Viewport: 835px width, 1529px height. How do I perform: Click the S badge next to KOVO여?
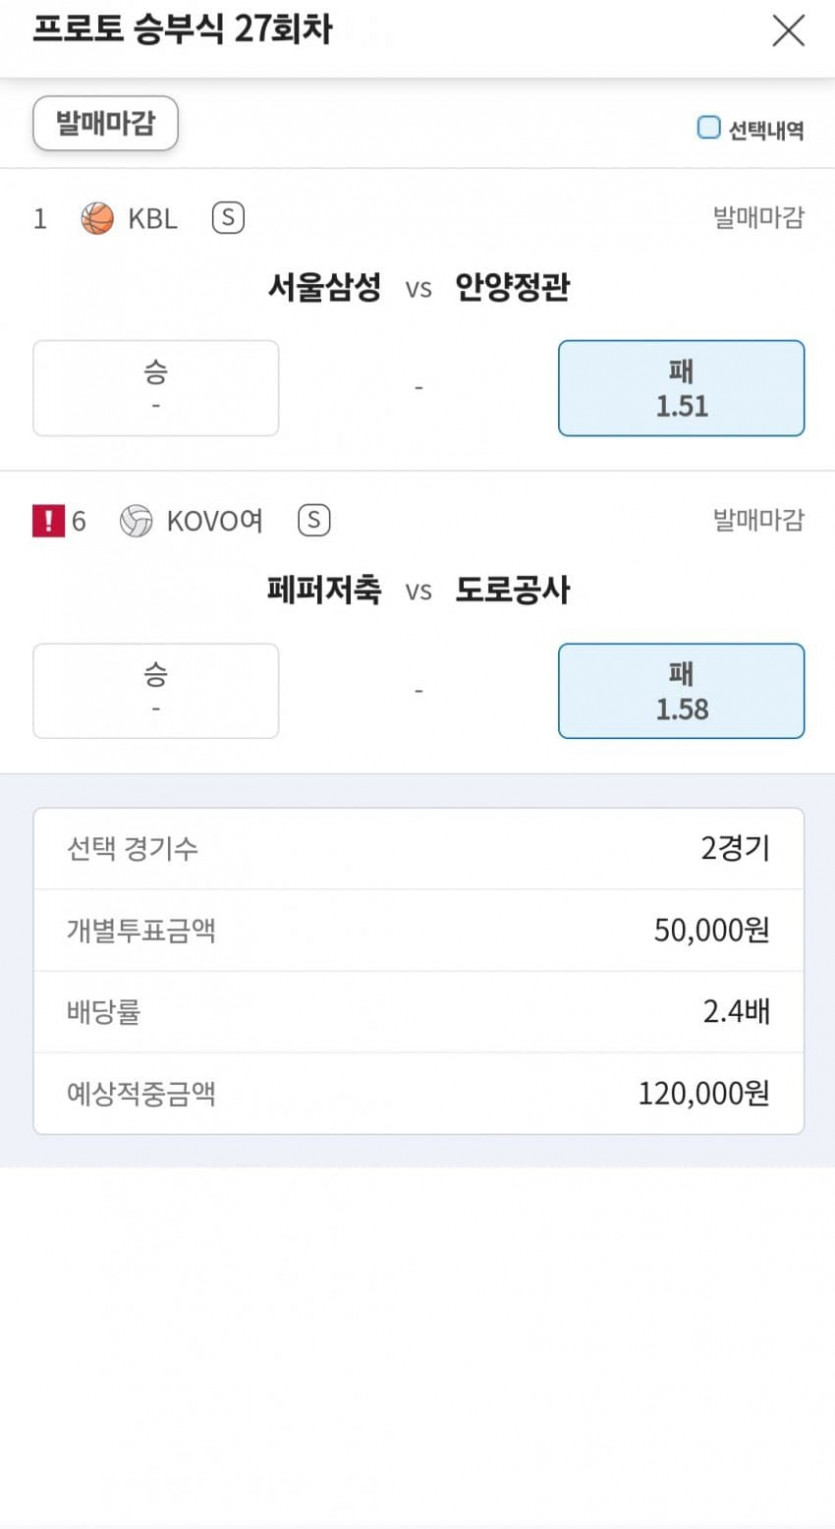point(314,521)
